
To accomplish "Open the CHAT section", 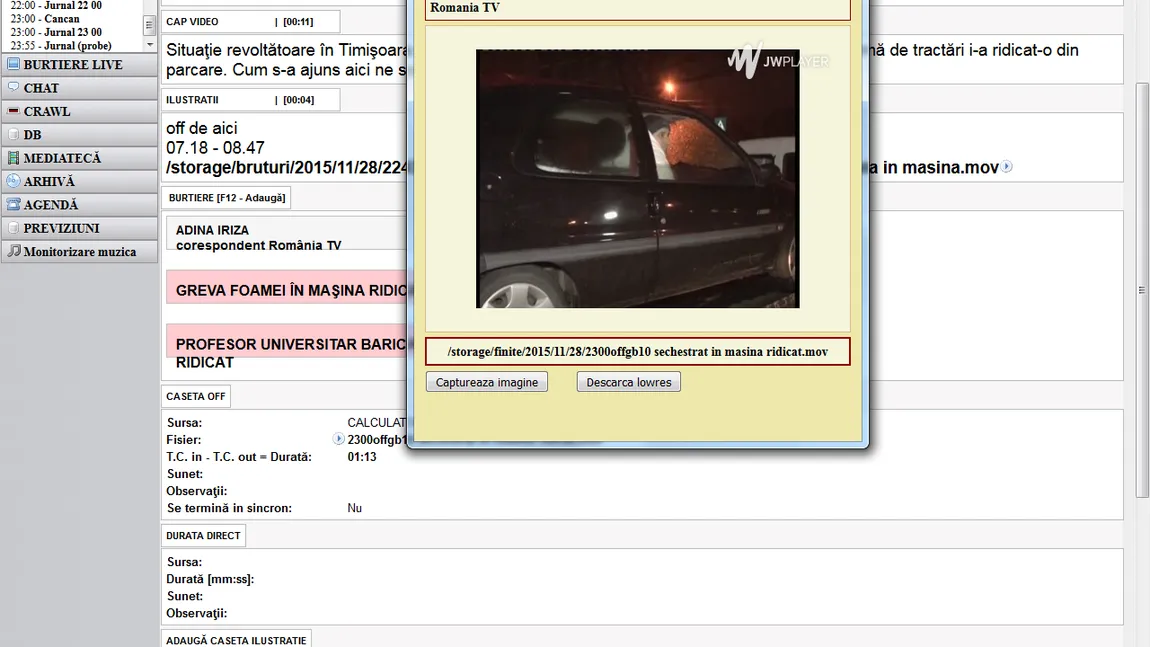I will [x=79, y=88].
